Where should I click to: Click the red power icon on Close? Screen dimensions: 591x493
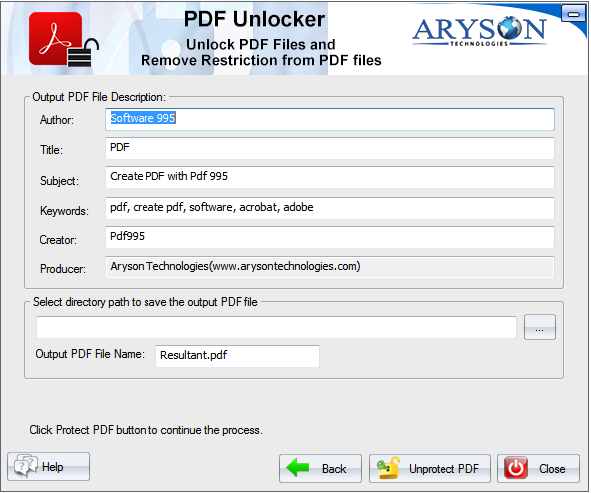[x=516, y=468]
